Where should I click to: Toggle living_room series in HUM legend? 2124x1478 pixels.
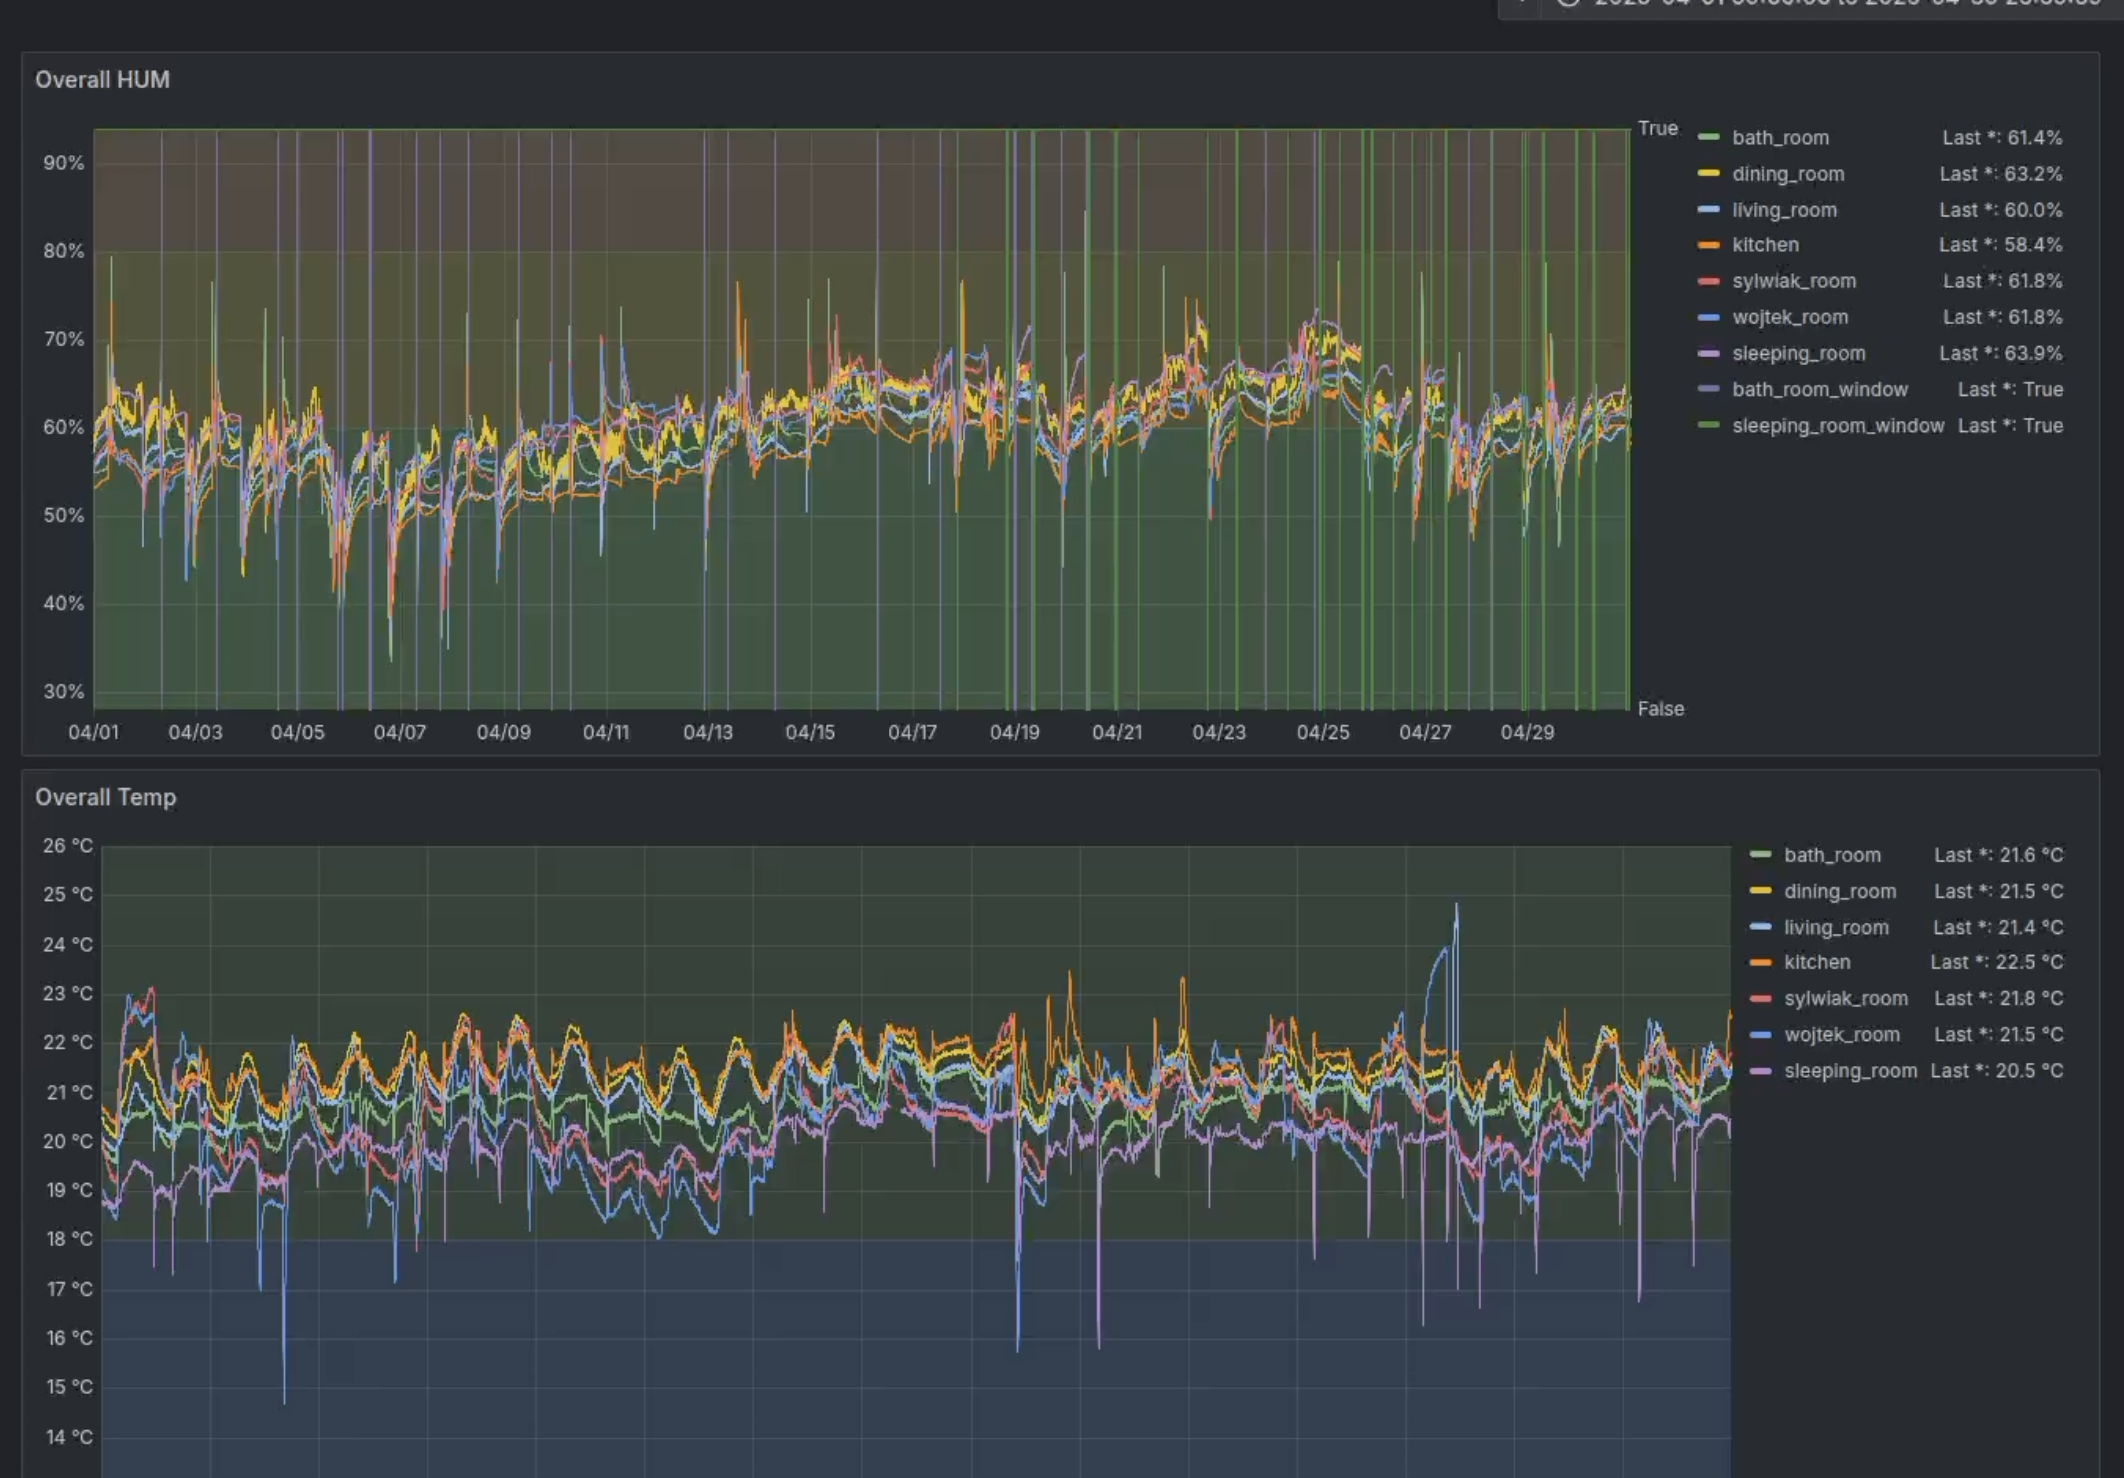1784,210
